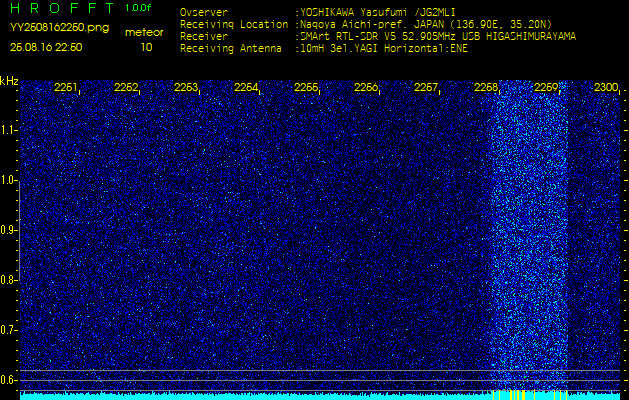
Task: Click the 1.1 kHz frequency label
Action: coord(7,130)
